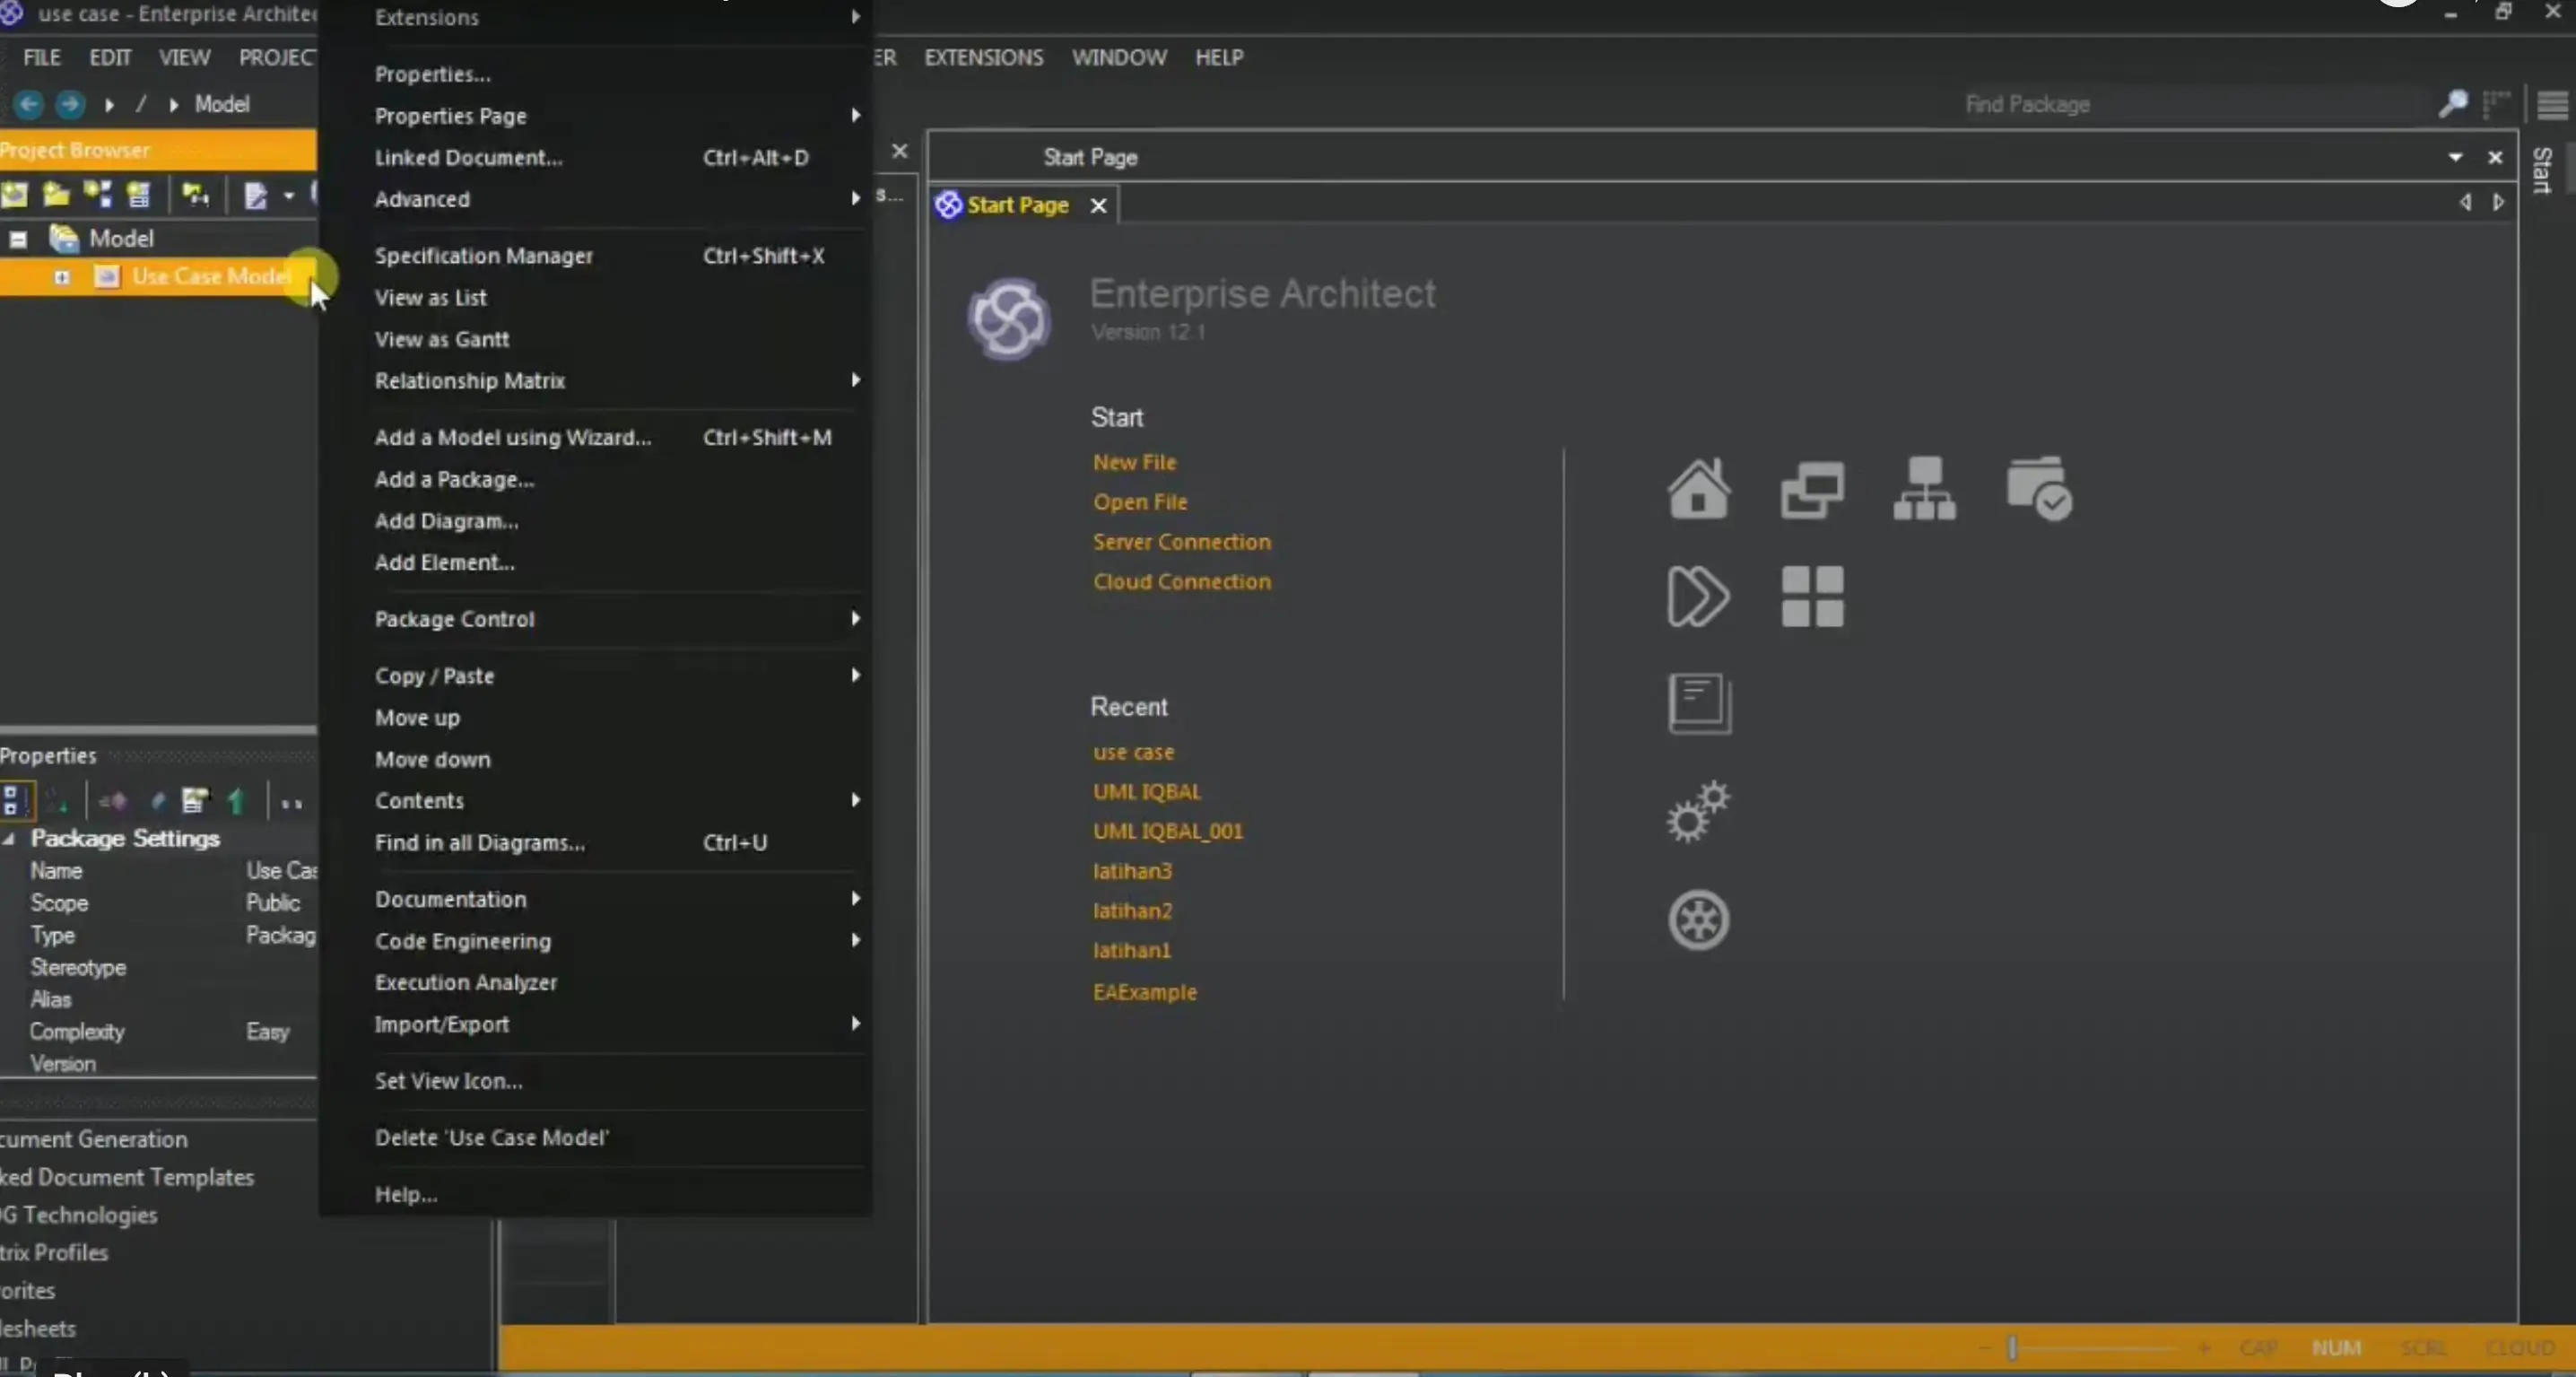2576x1377 pixels.
Task: Open the Start Page dropdown arrow
Action: (x=2456, y=158)
